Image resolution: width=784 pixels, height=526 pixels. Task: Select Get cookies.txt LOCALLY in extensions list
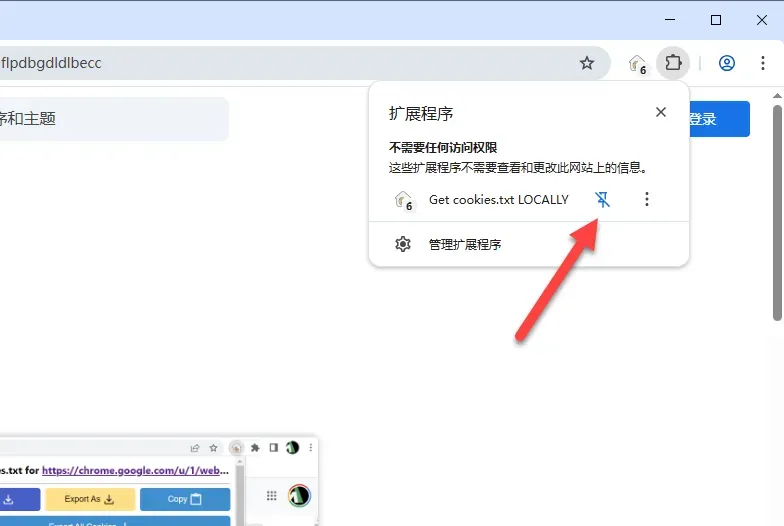(x=498, y=200)
